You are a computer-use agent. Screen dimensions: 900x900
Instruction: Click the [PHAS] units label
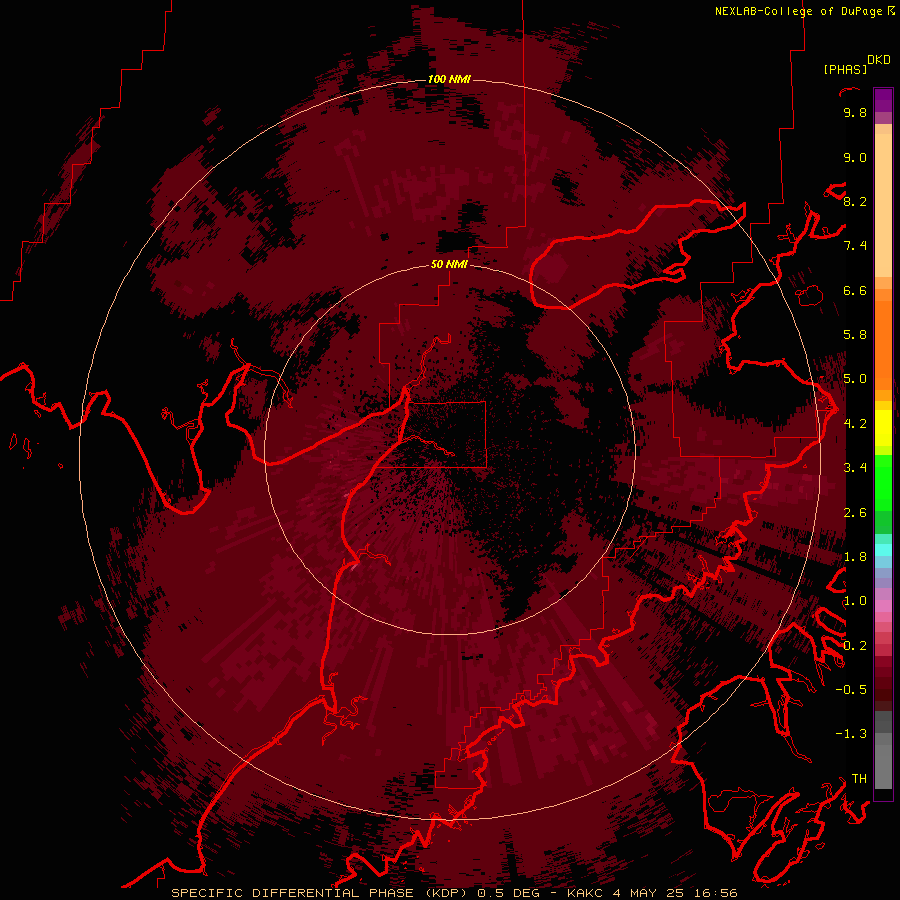(845, 70)
